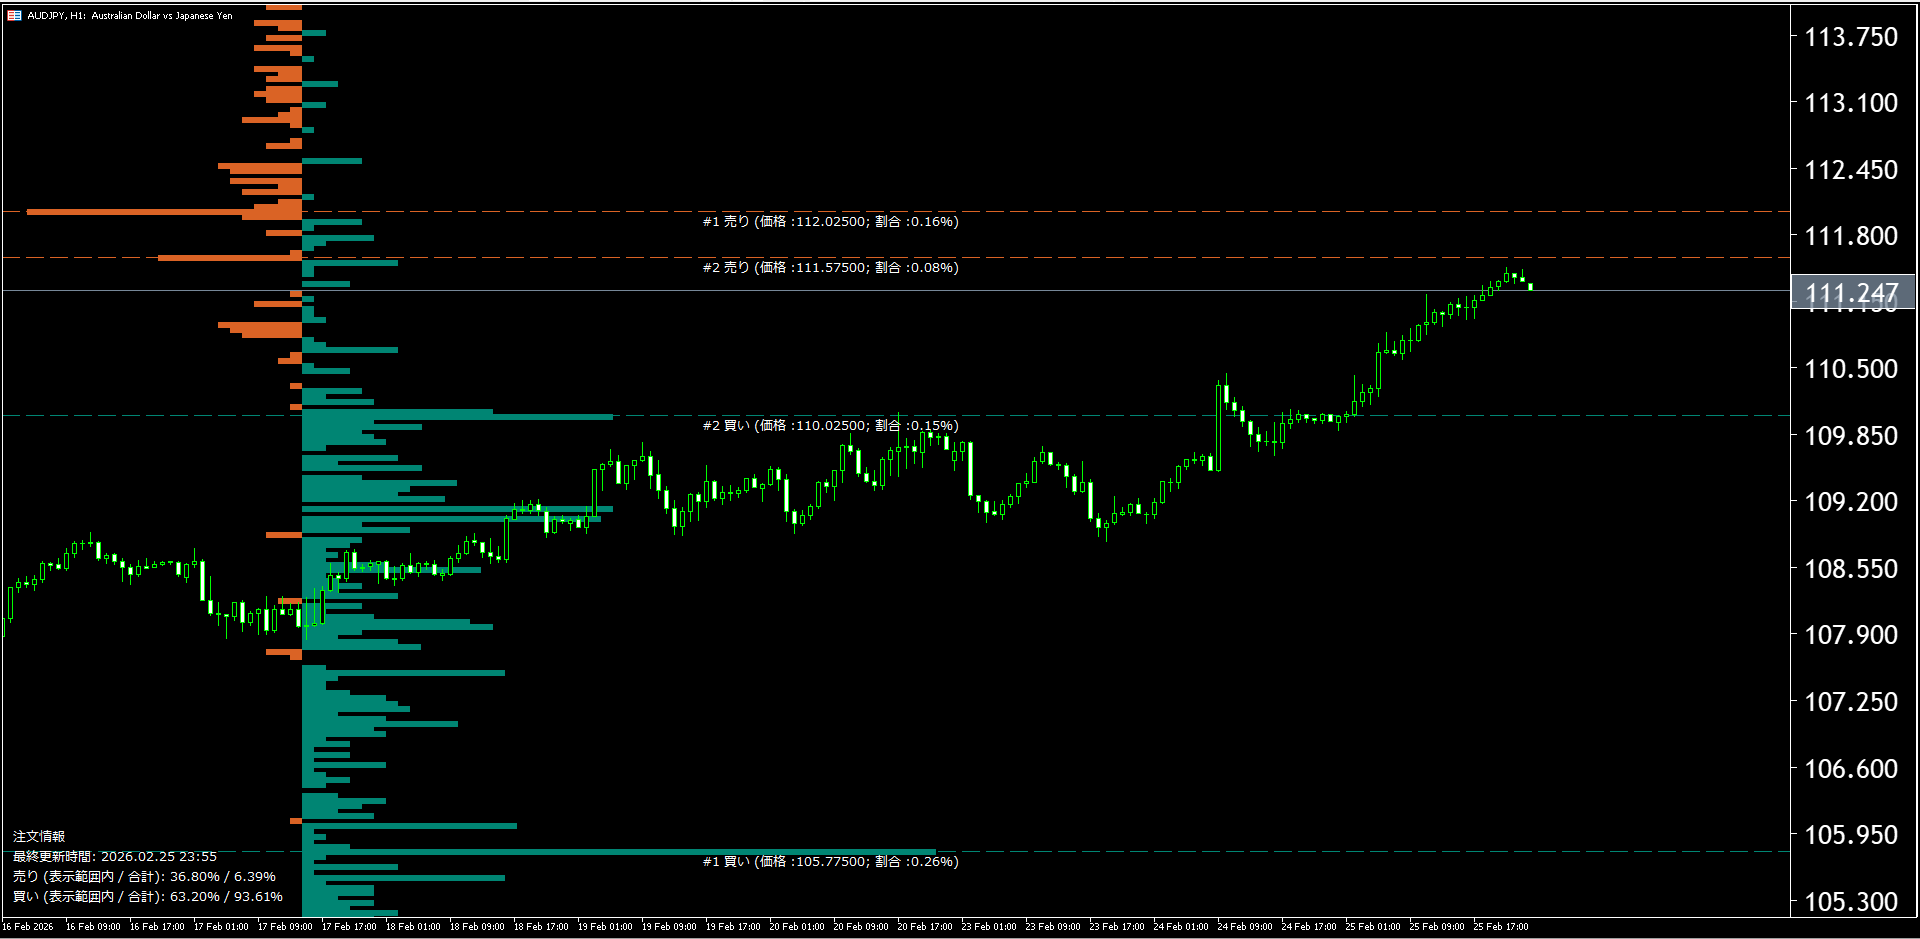Click the 16 Feb 17:00 time axis label
This screenshot has height=939, width=1920.
pyautogui.click(x=157, y=927)
